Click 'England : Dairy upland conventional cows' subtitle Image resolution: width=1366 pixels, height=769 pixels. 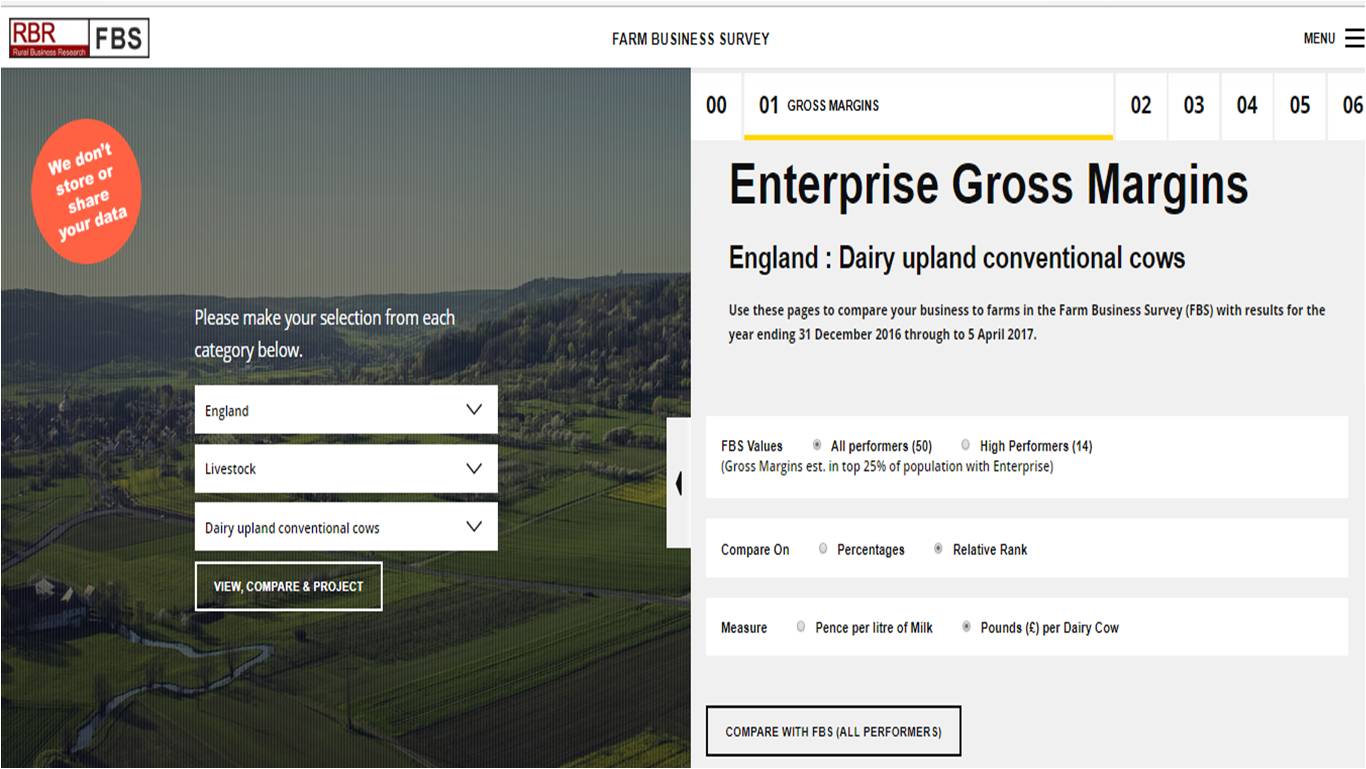[957, 258]
